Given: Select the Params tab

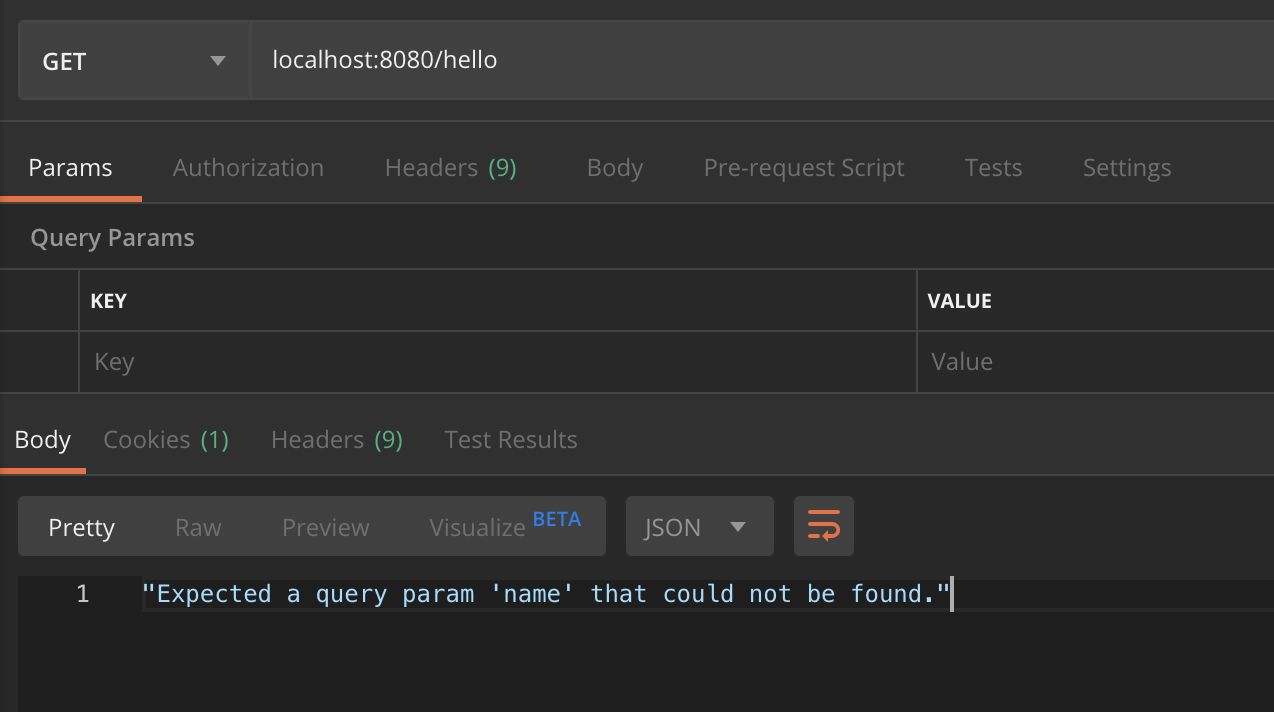Looking at the screenshot, I should pos(70,168).
